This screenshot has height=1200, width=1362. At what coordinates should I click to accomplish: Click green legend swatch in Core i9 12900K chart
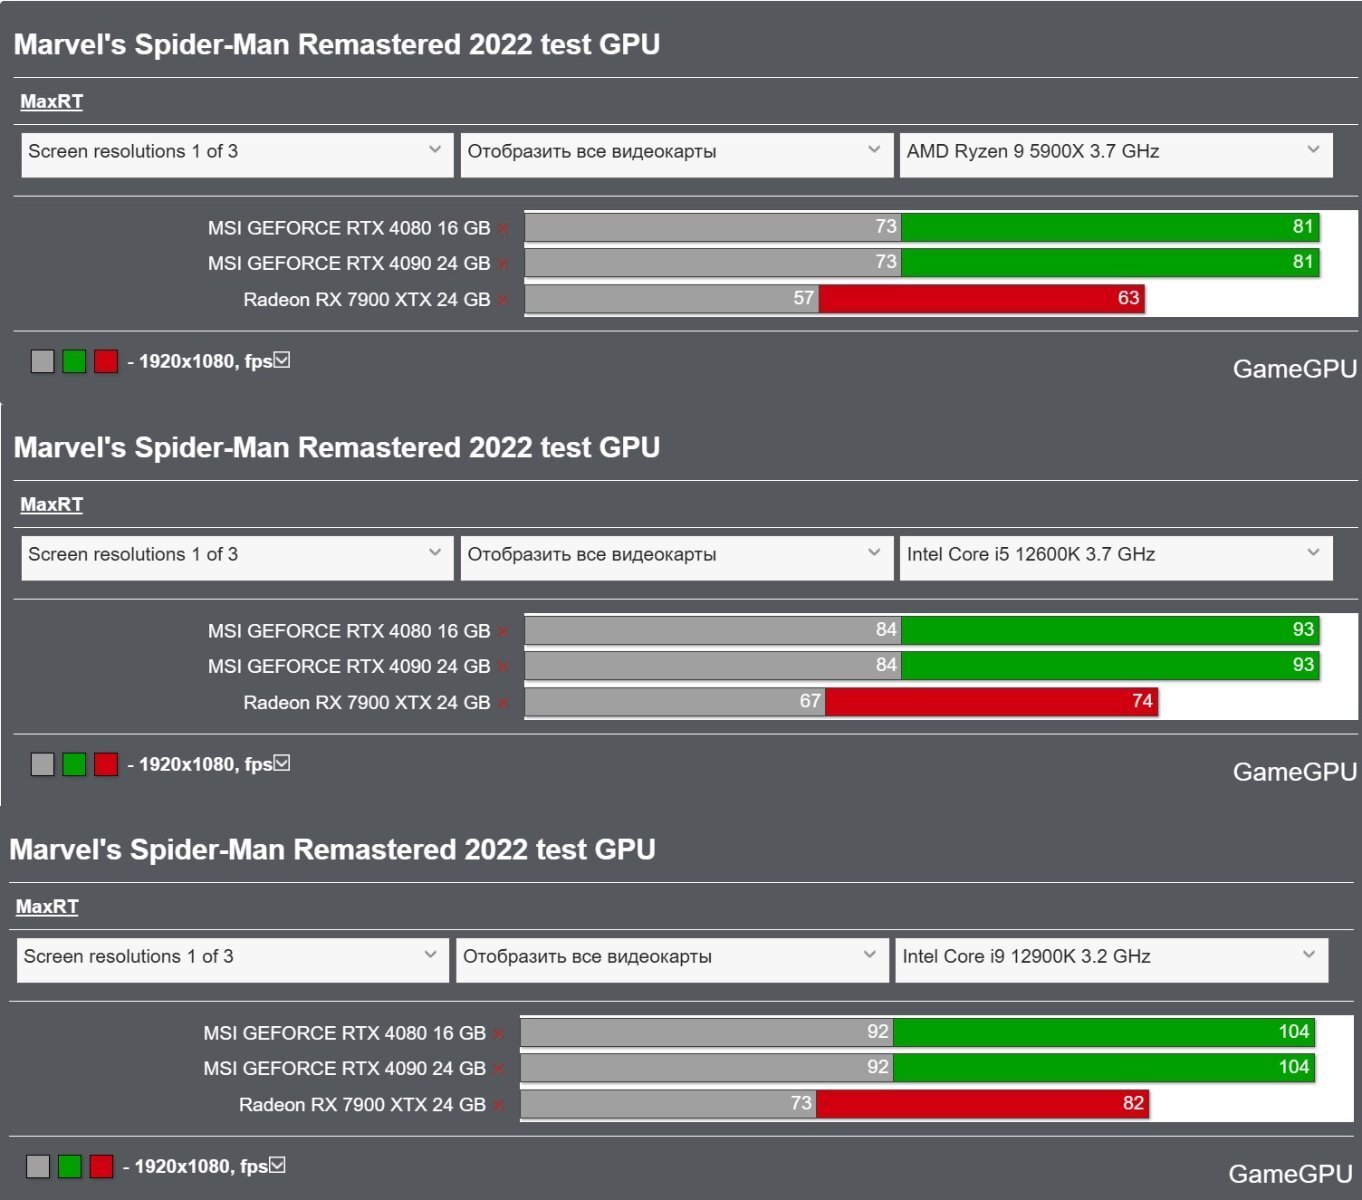69,1166
